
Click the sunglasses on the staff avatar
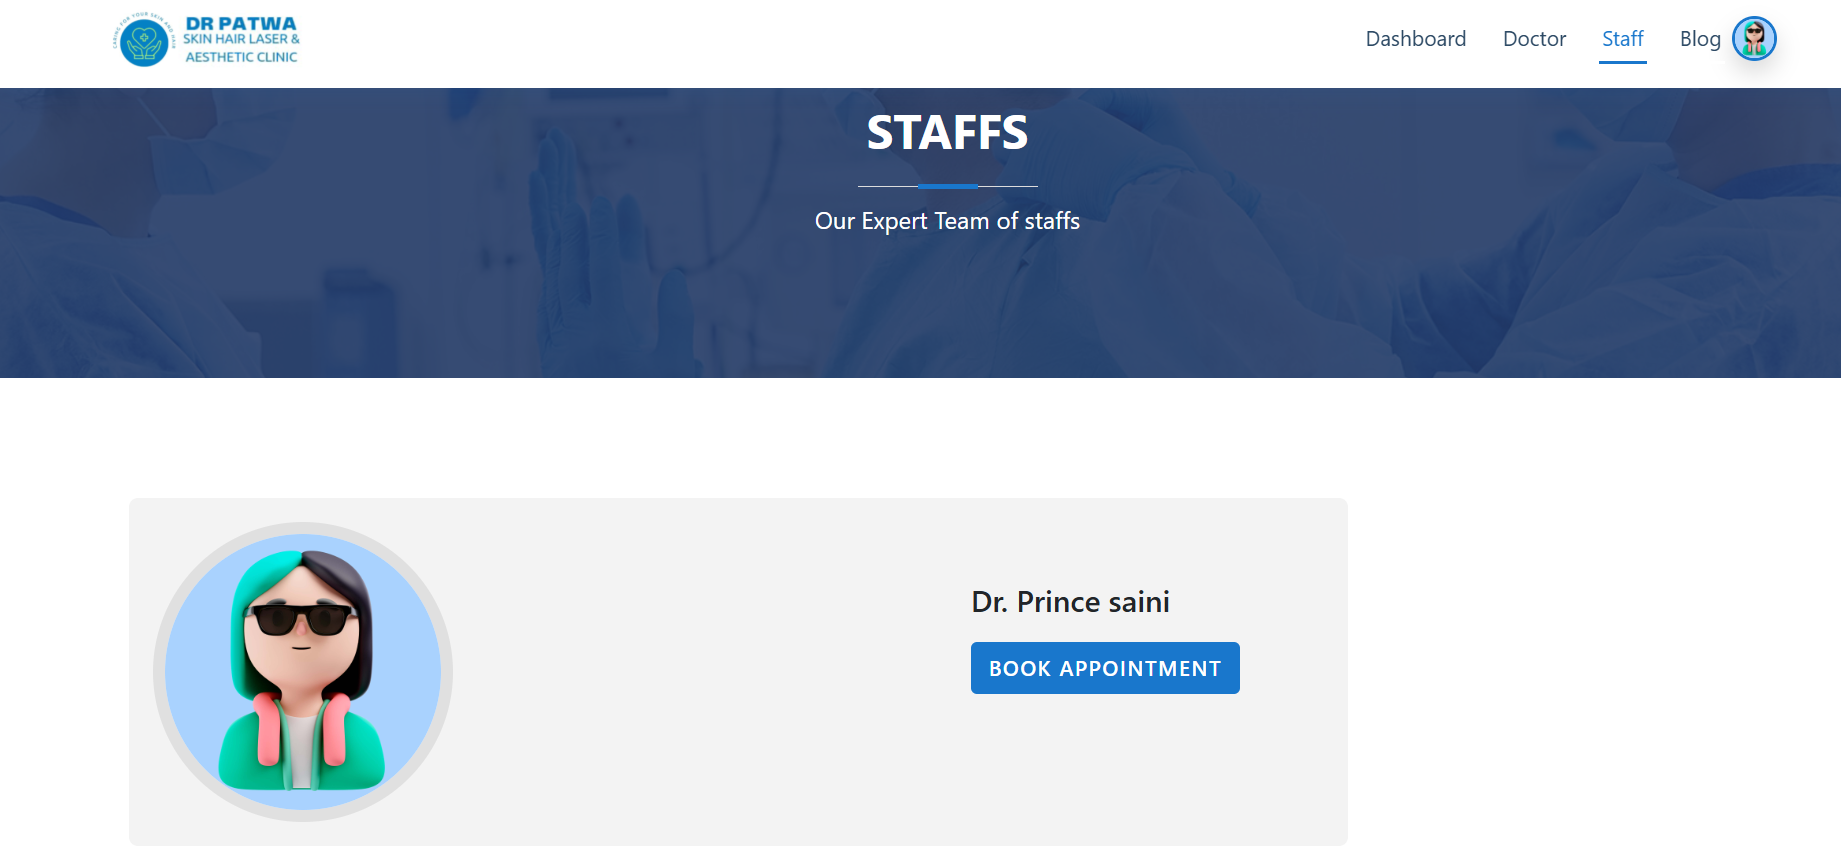(x=301, y=620)
